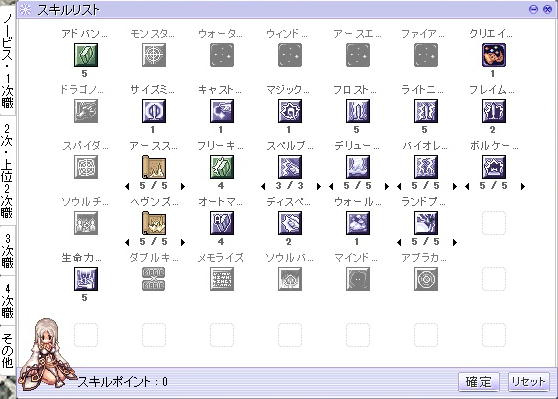Image resolution: width=558 pixels, height=399 pixels.
Task: Click the スパイダ... web skill icon
Action: click(x=86, y=167)
